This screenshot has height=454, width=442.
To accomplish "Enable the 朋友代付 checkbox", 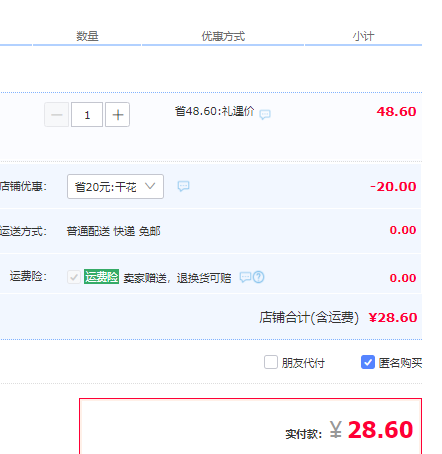I will (x=271, y=362).
